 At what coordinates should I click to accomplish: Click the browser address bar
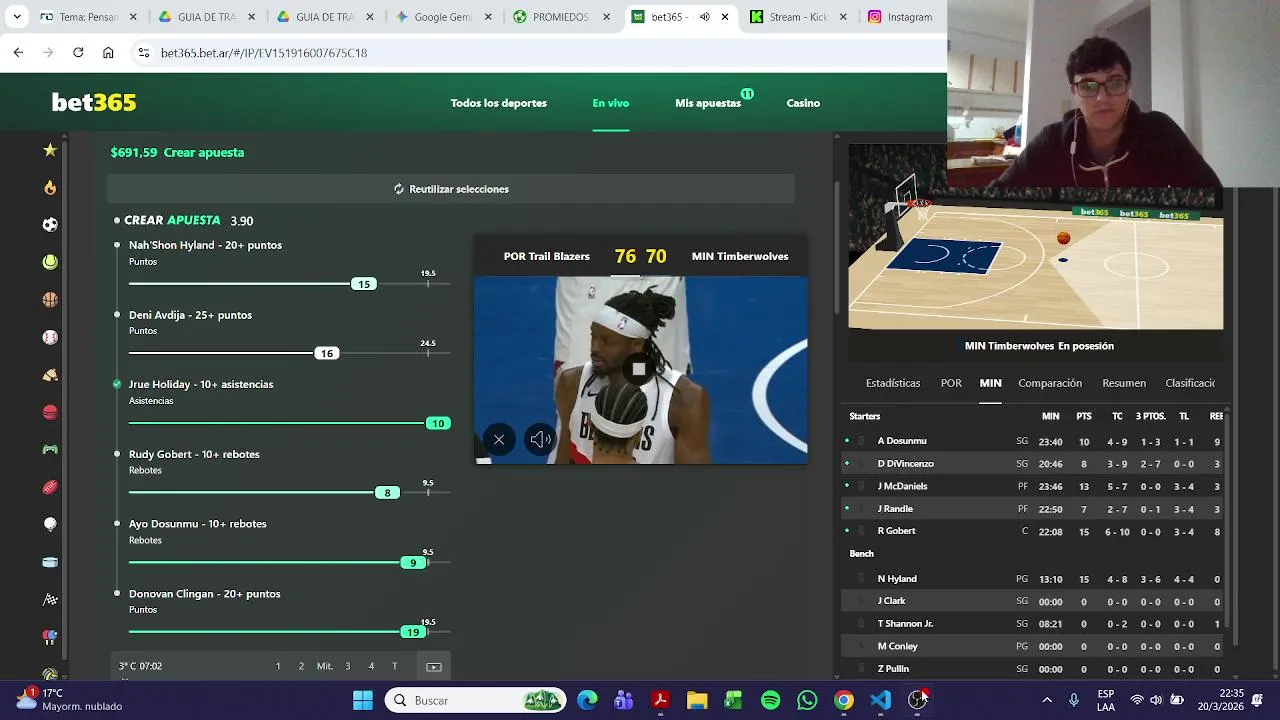540,53
